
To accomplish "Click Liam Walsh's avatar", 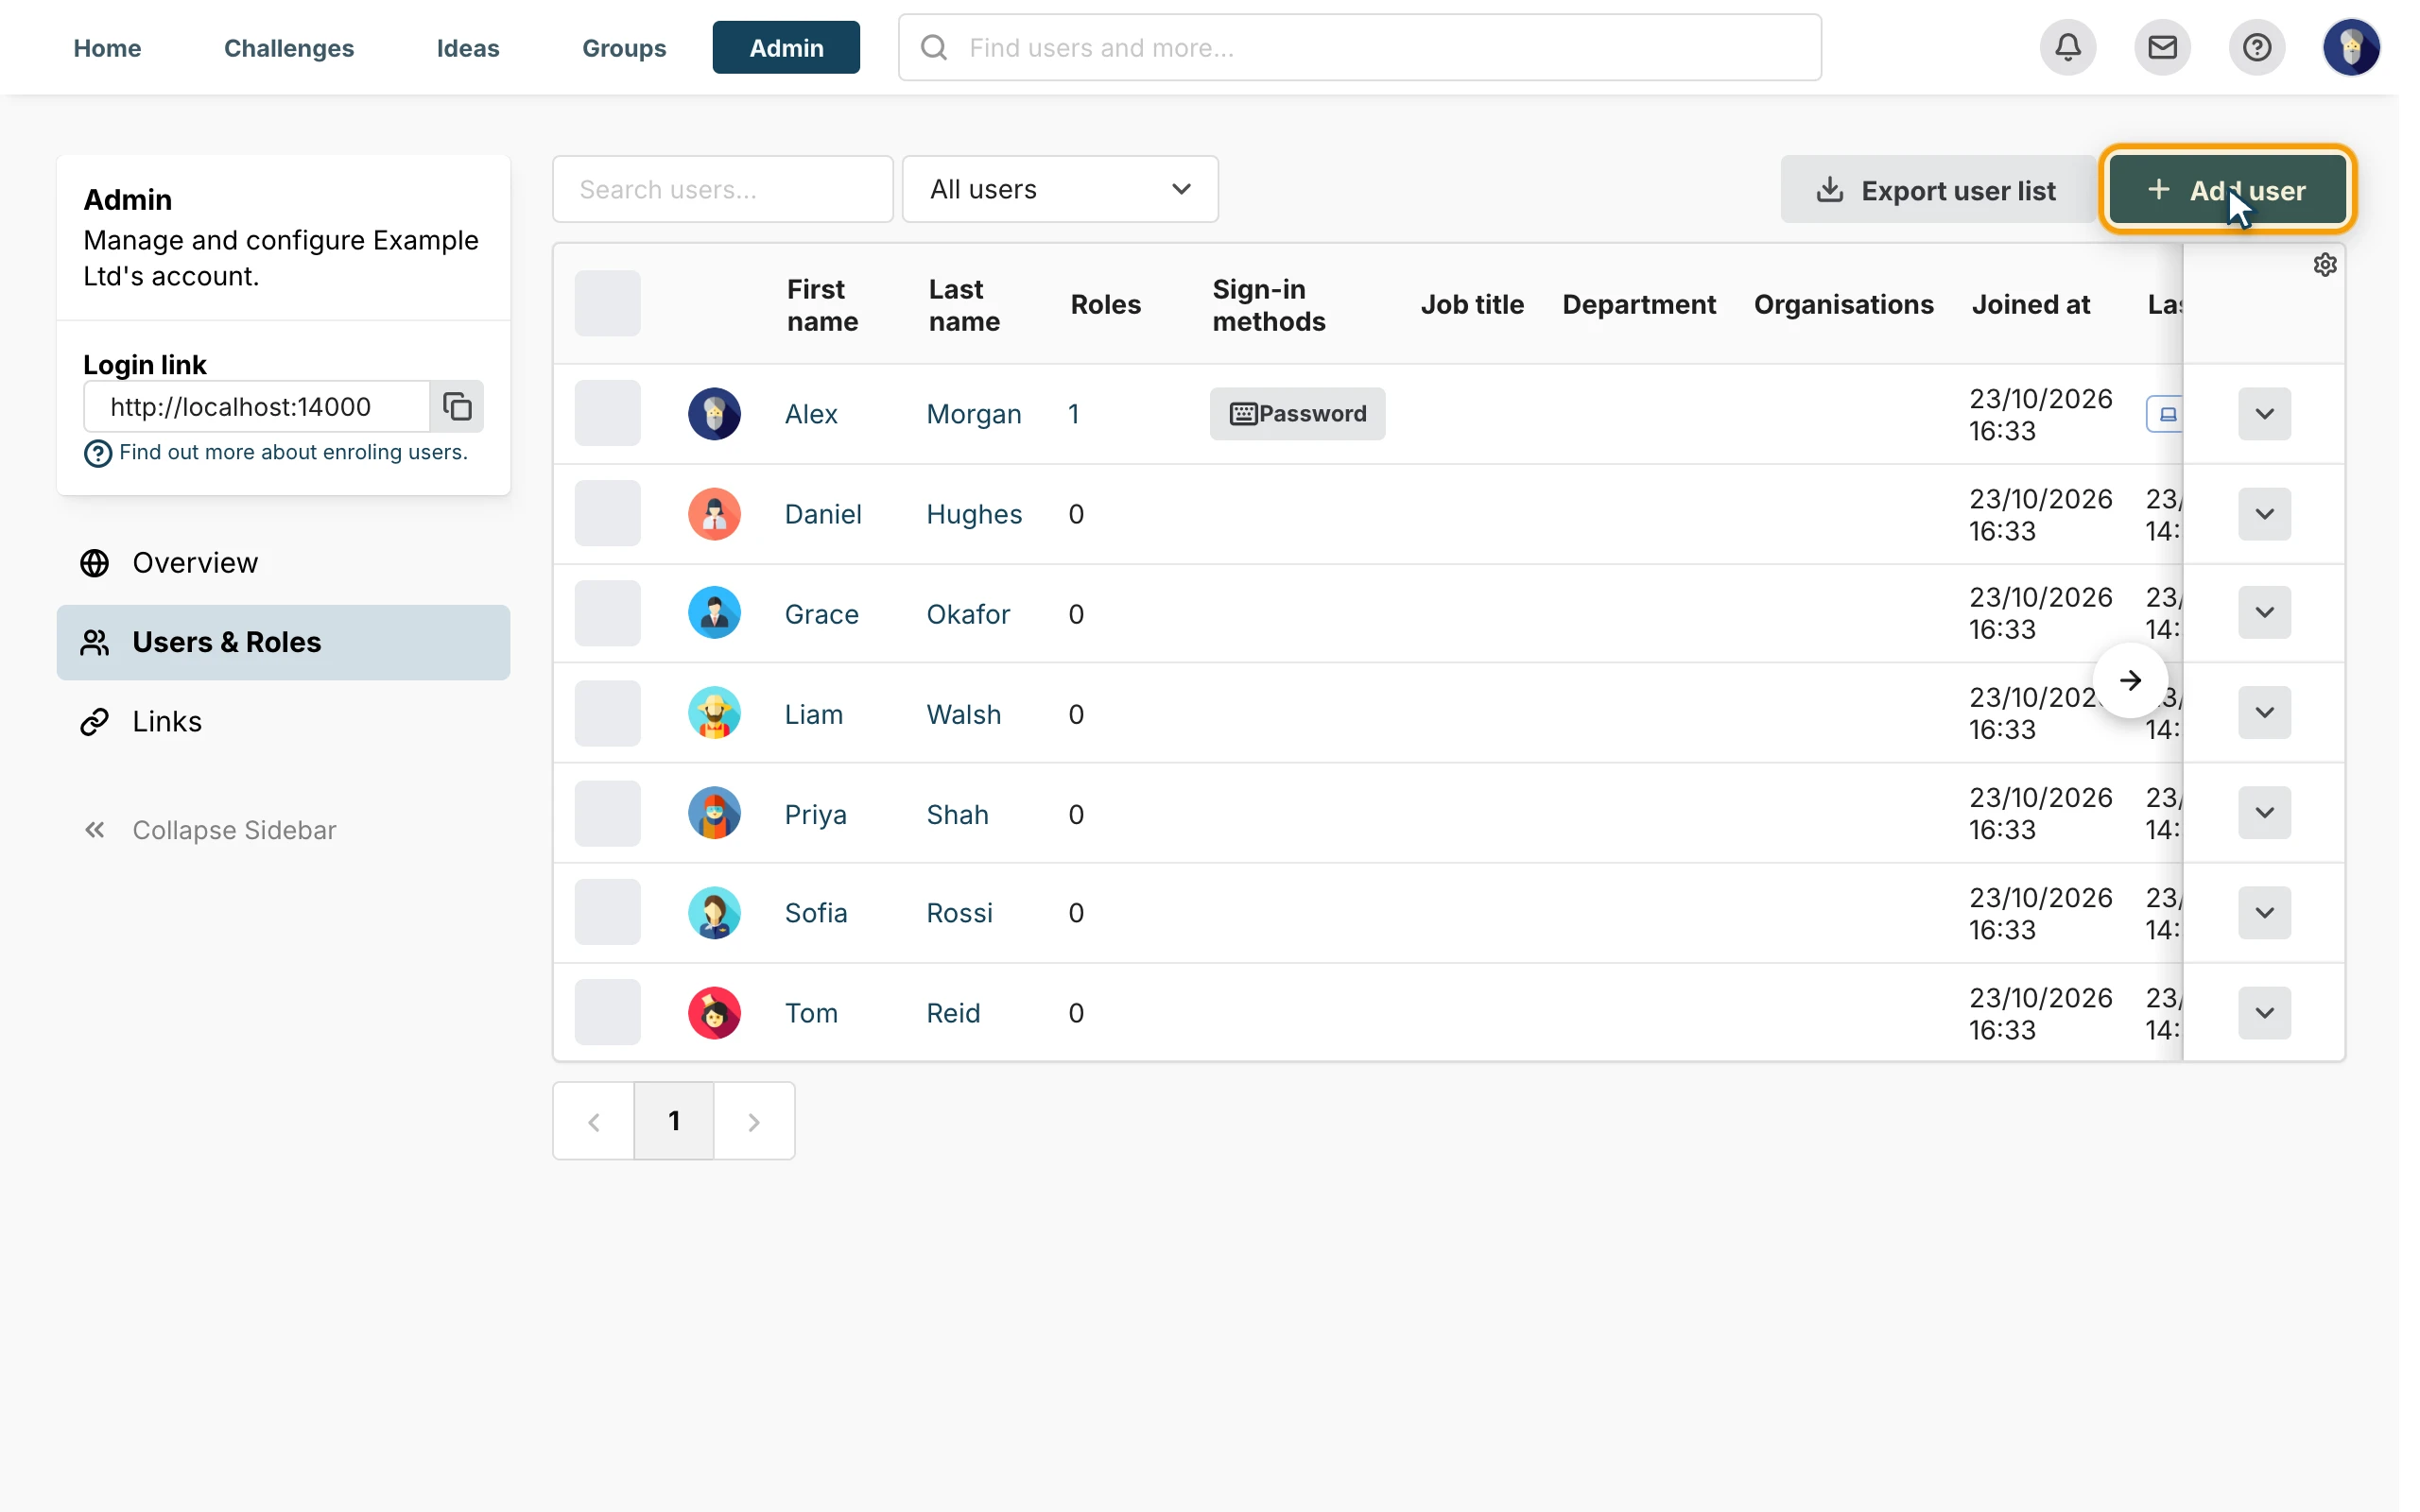I will click(x=714, y=713).
